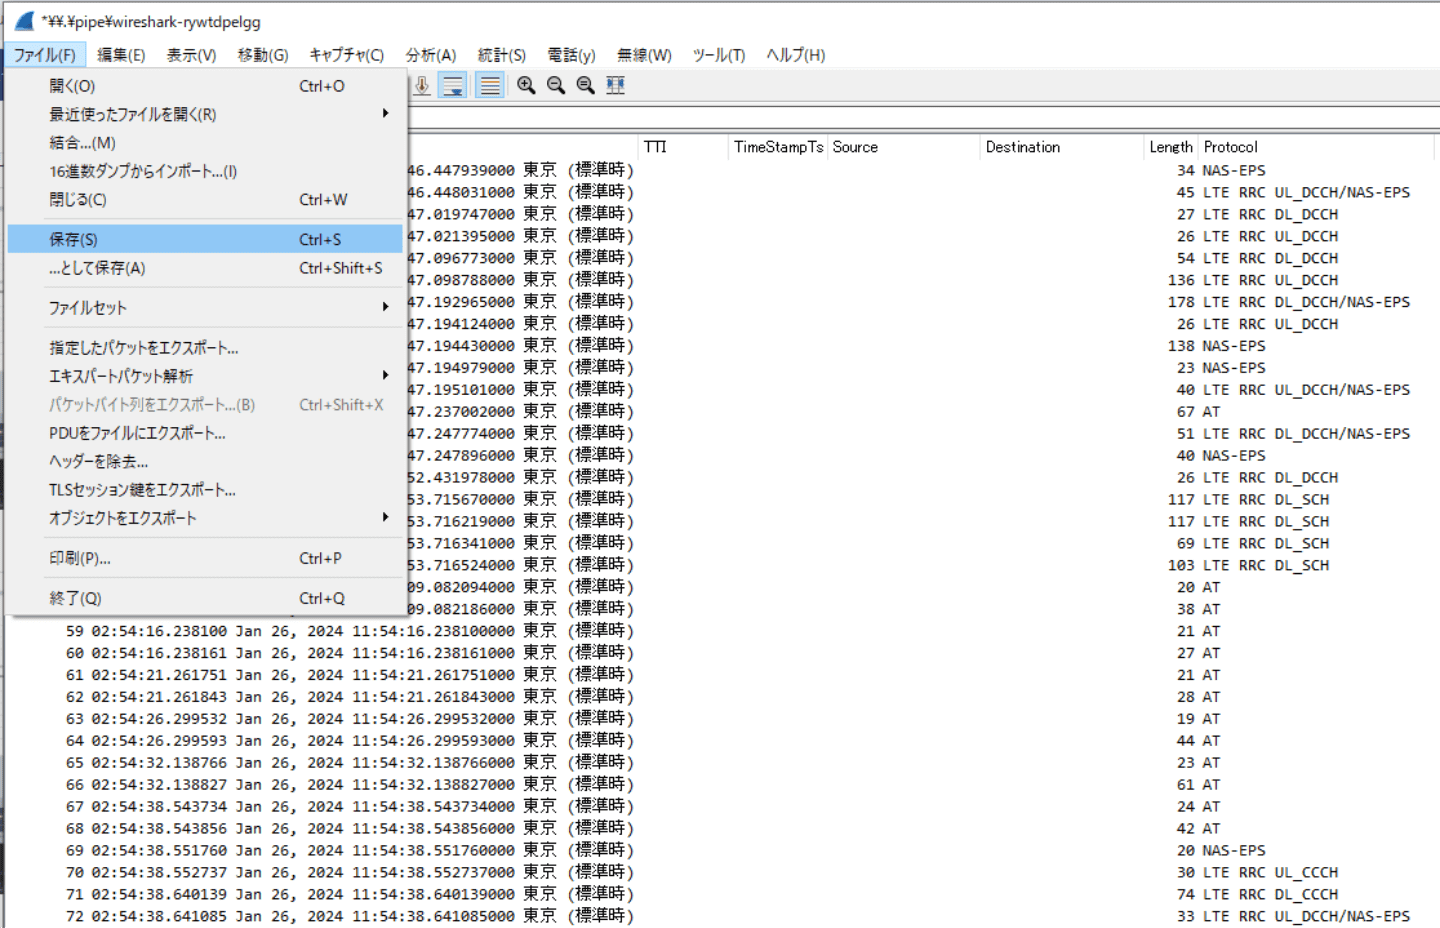Reset text to normal size icon
The height and width of the screenshot is (928, 1440).
[x=585, y=86]
